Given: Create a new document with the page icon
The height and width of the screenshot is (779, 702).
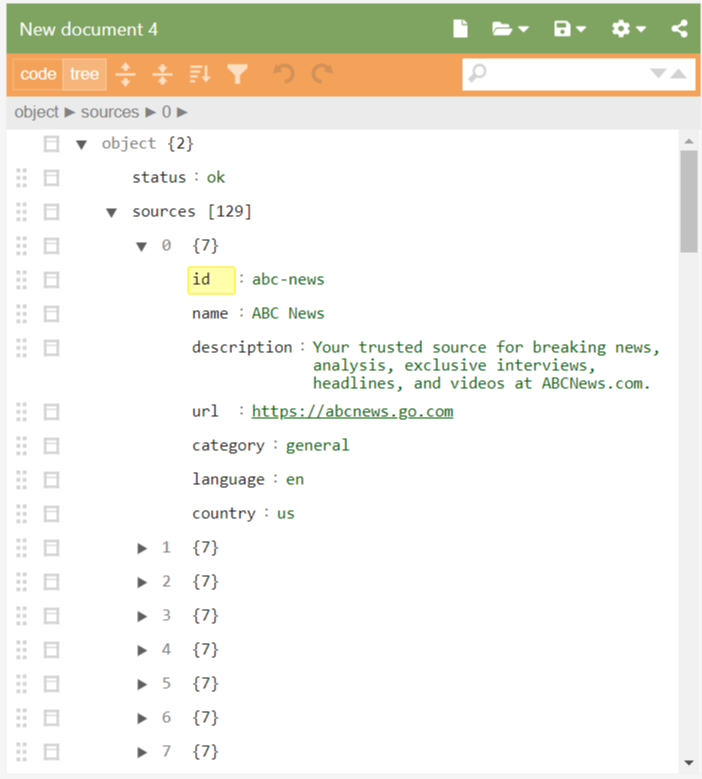Looking at the screenshot, I should (461, 29).
